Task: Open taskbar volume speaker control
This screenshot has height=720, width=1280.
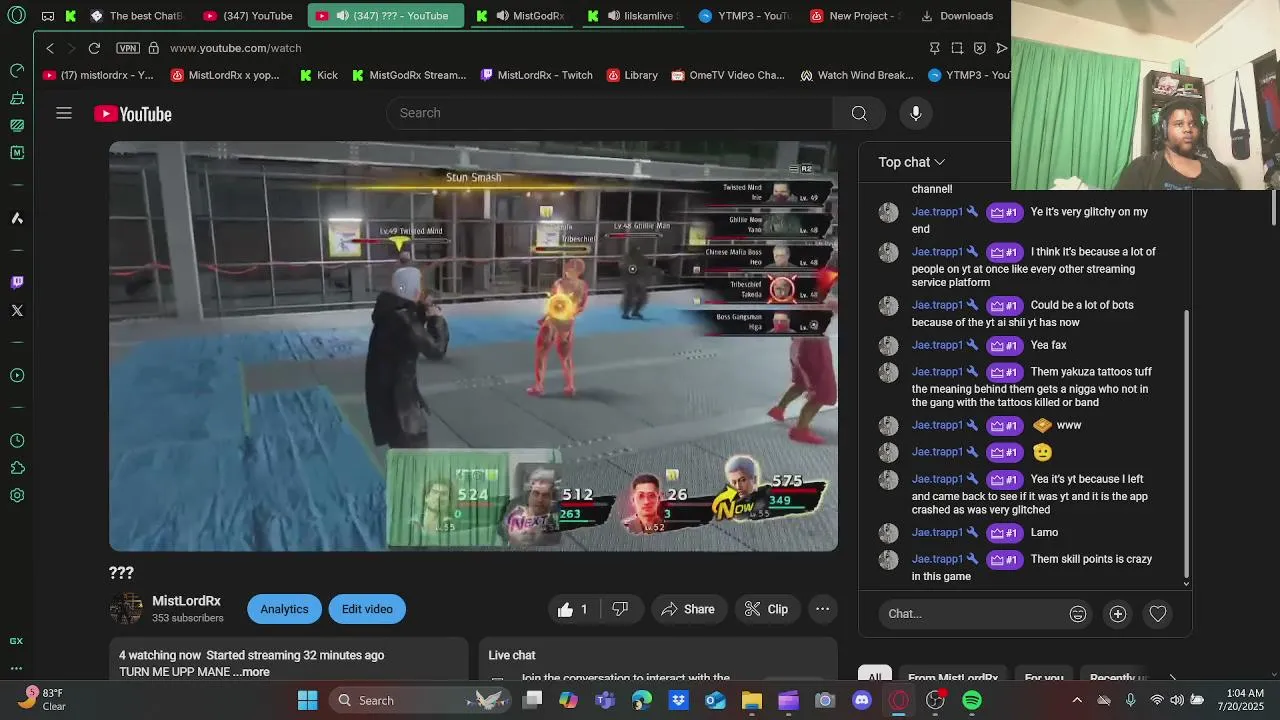Action: tap(1178, 700)
